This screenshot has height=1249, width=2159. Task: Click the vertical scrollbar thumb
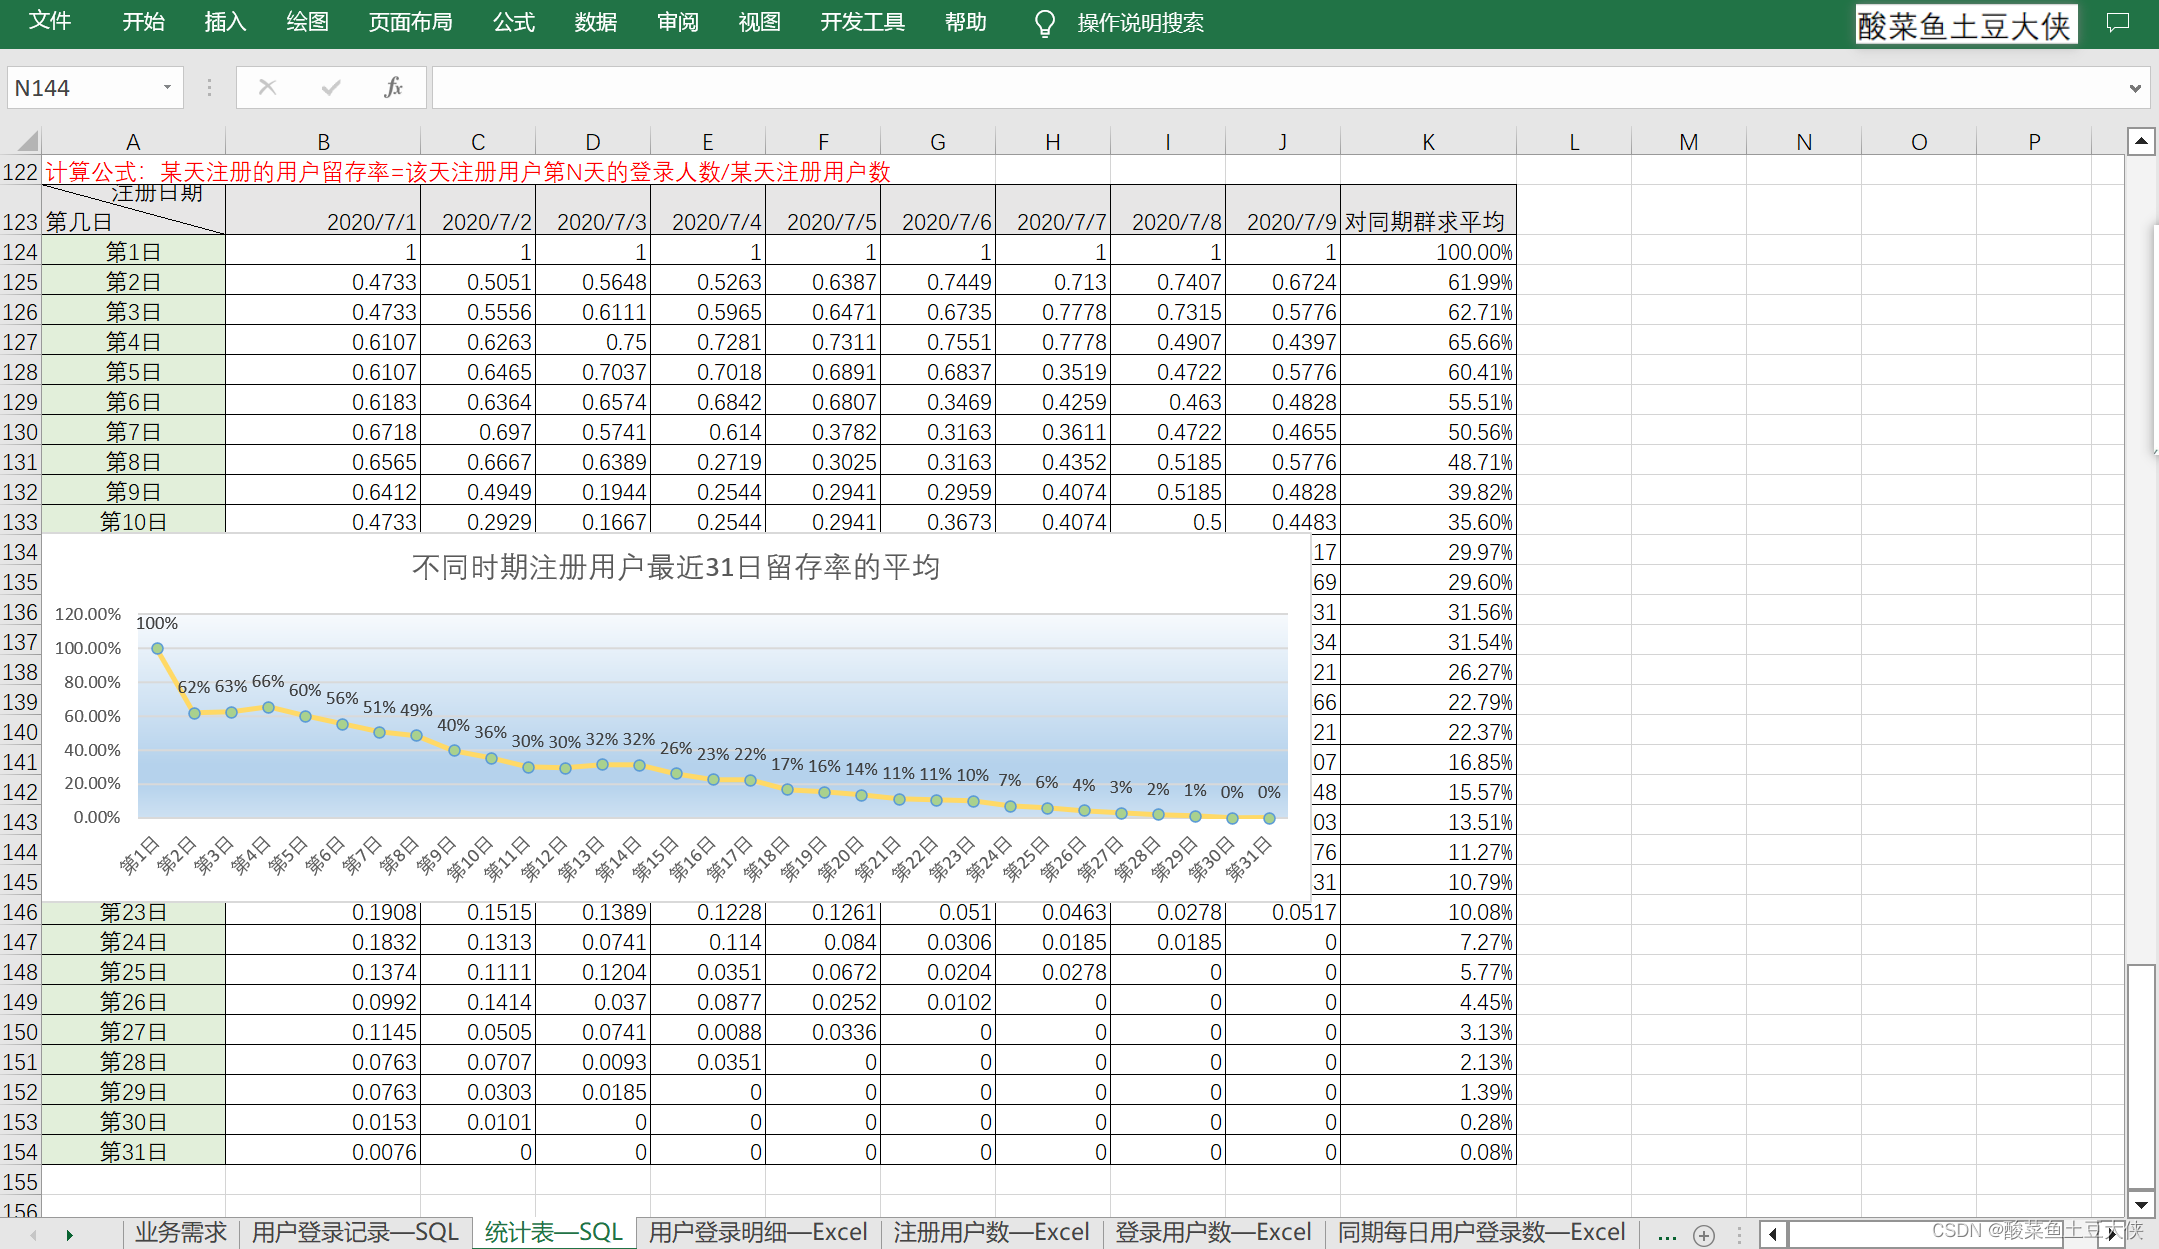(2141, 1076)
